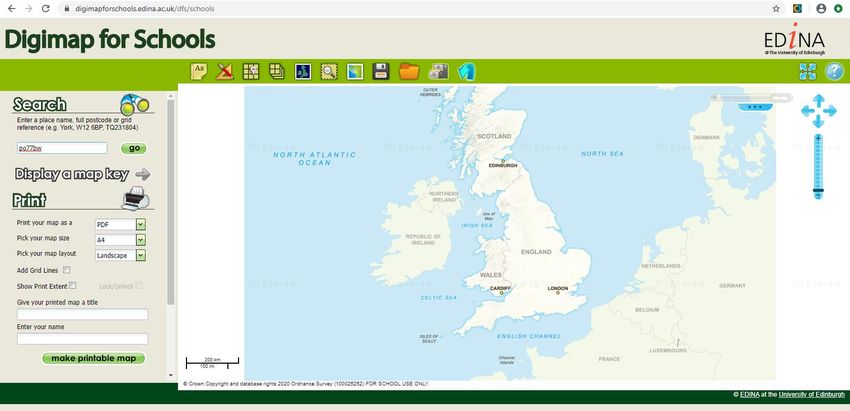This screenshot has width=850, height=411.
Task: Save map using the floppy disk icon
Action: 381,71
